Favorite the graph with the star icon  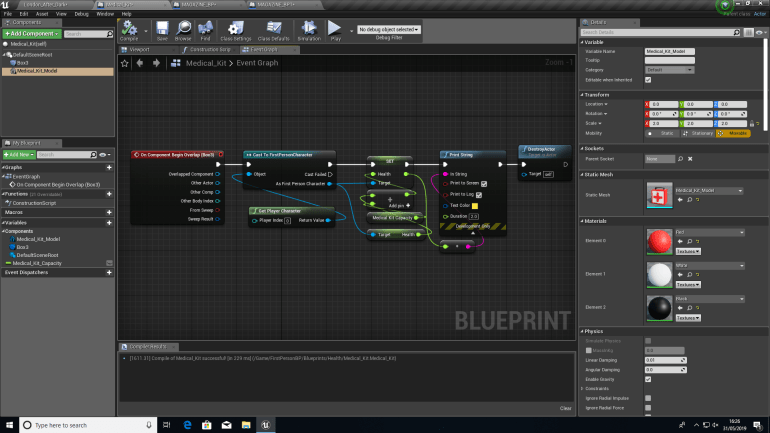(125, 63)
